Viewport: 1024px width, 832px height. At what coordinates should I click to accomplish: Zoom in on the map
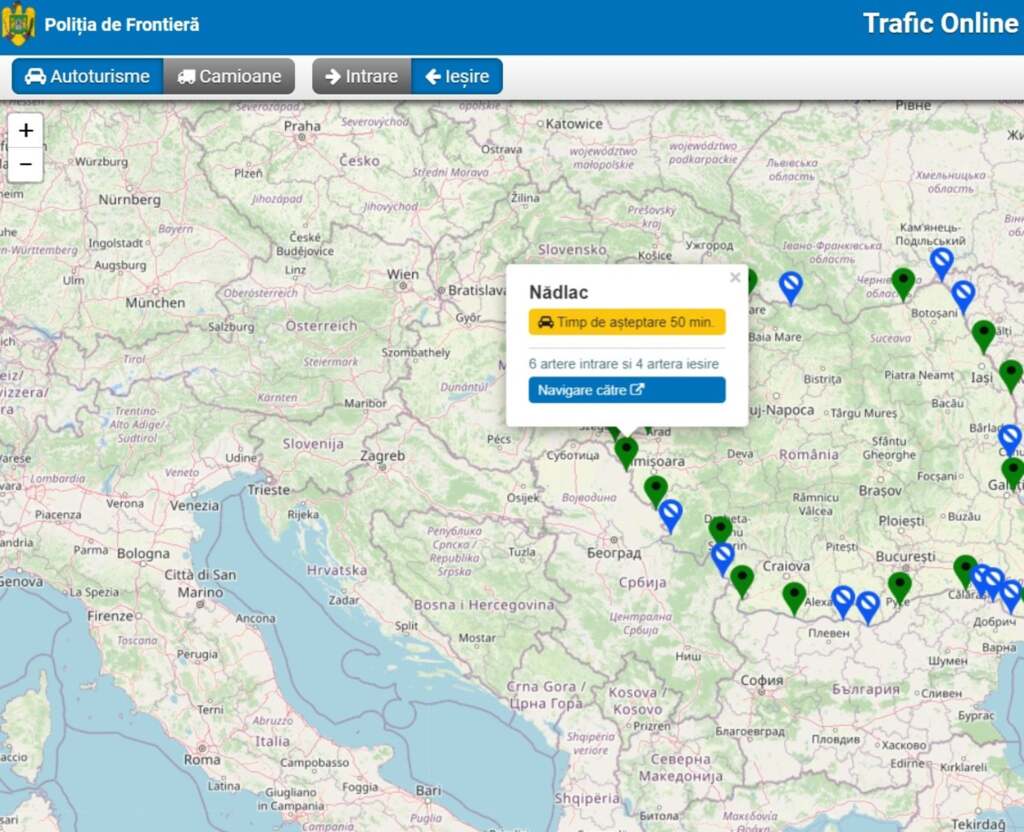click(x=26, y=130)
